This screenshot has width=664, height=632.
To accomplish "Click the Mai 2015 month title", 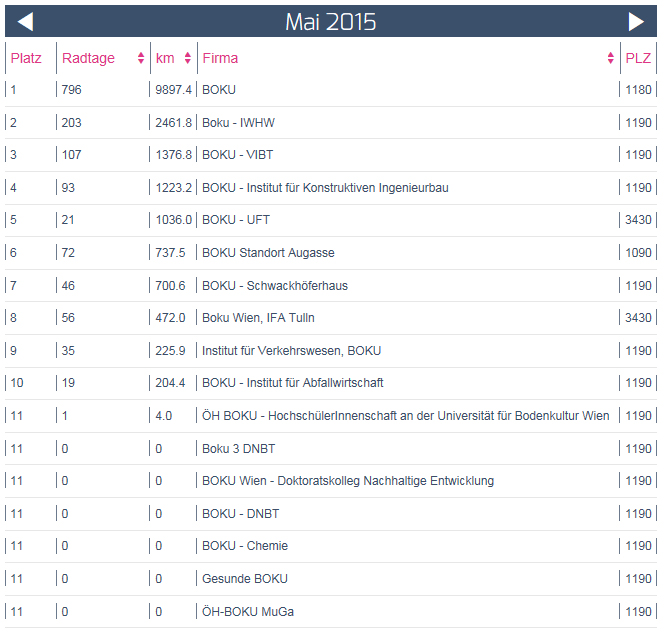I will (331, 22).
